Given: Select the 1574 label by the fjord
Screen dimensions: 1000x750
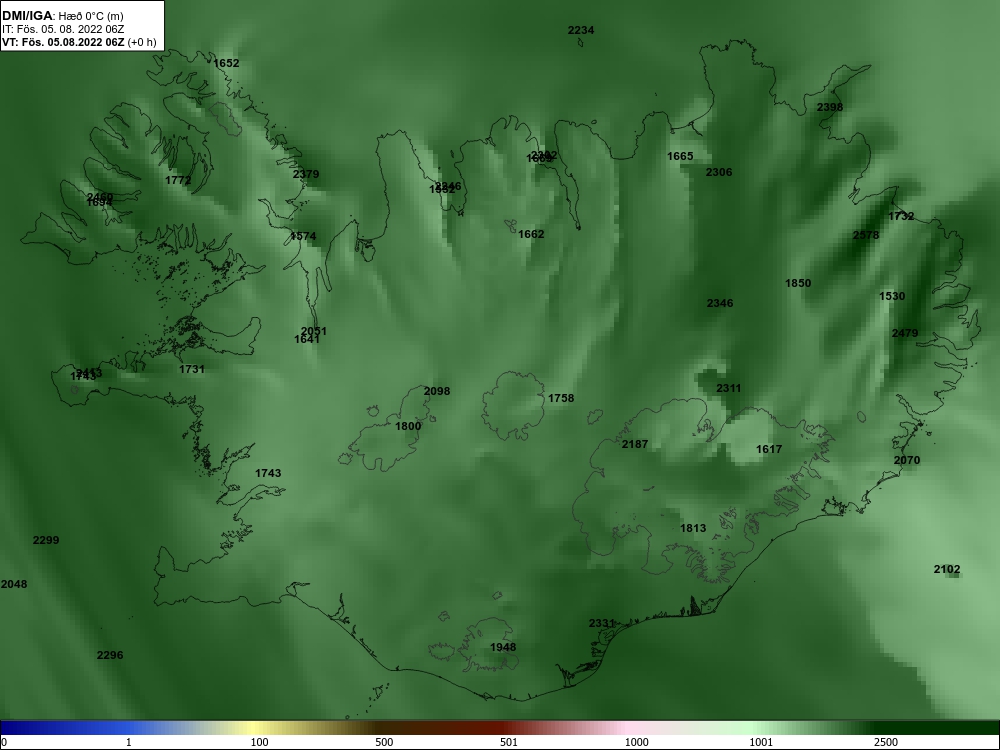Looking at the screenshot, I should 303,236.
